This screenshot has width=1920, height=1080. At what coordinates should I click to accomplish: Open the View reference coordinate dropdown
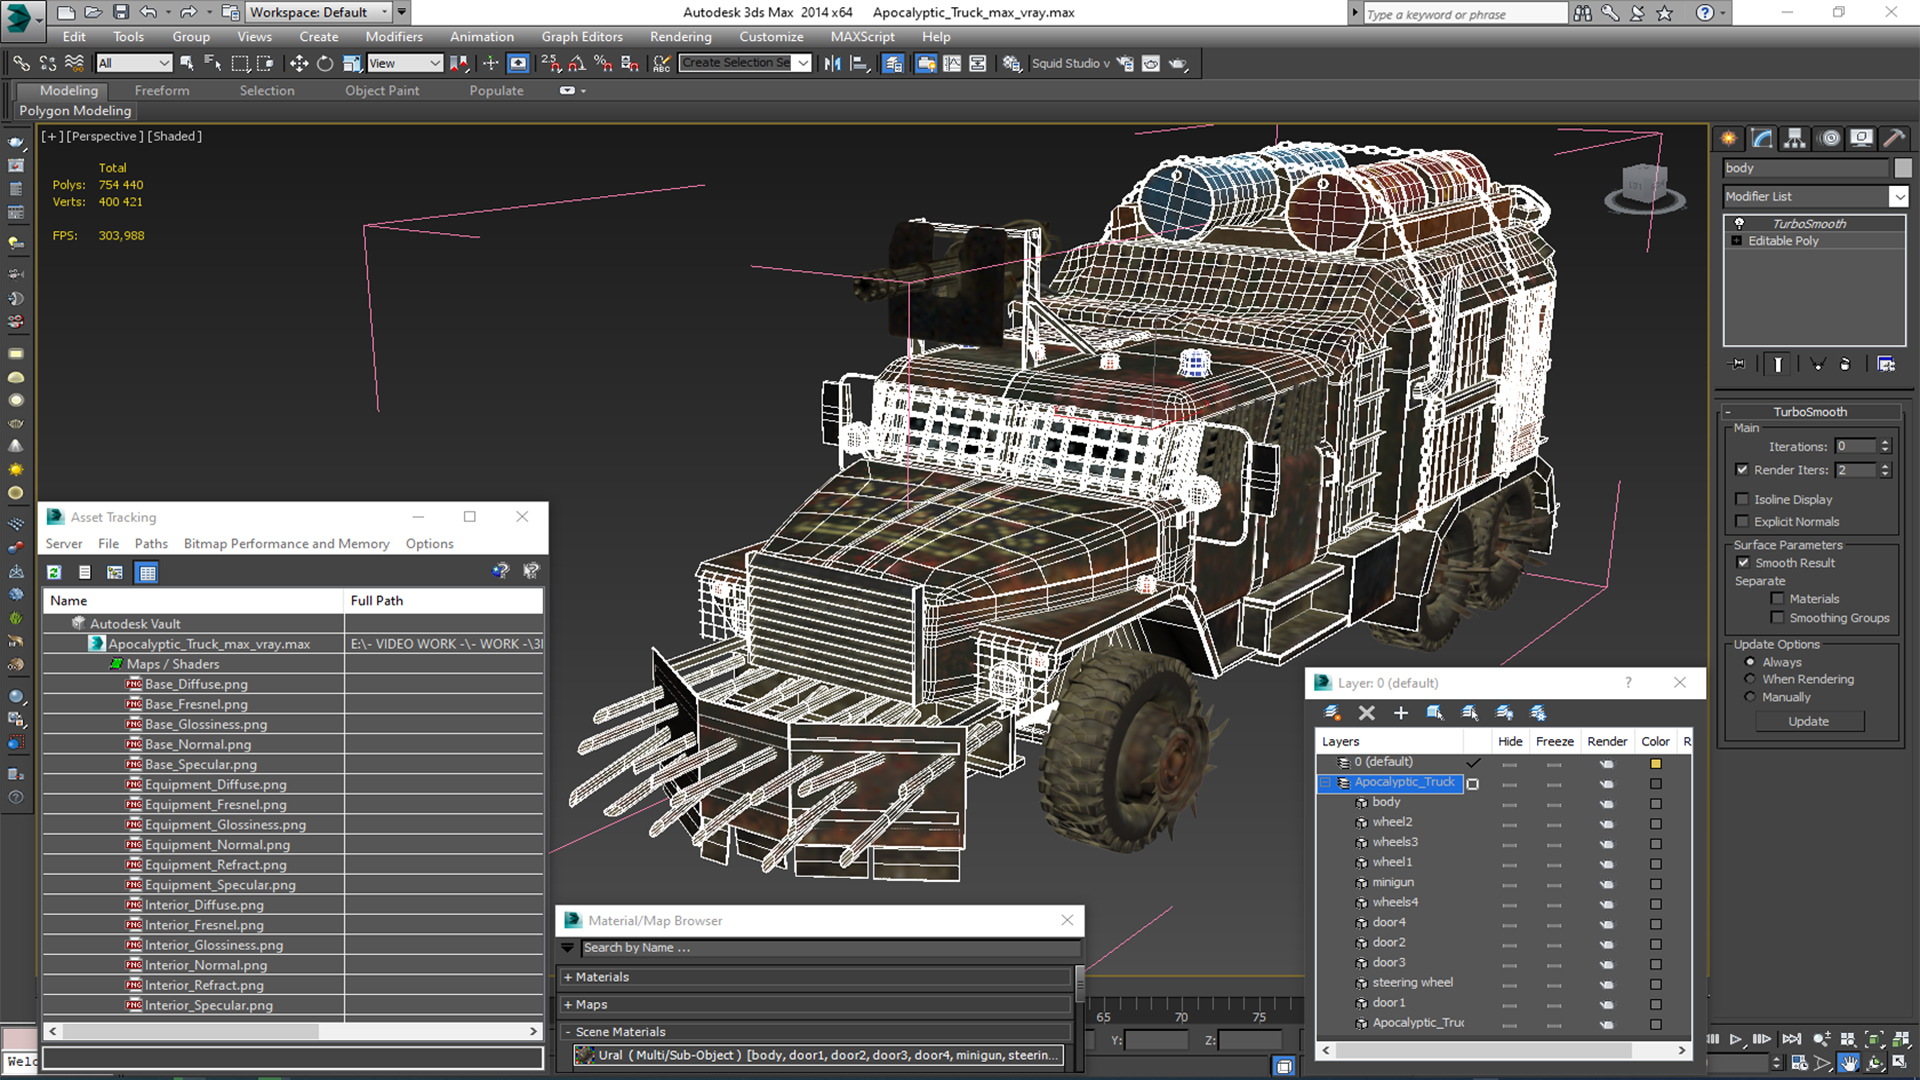coord(405,63)
